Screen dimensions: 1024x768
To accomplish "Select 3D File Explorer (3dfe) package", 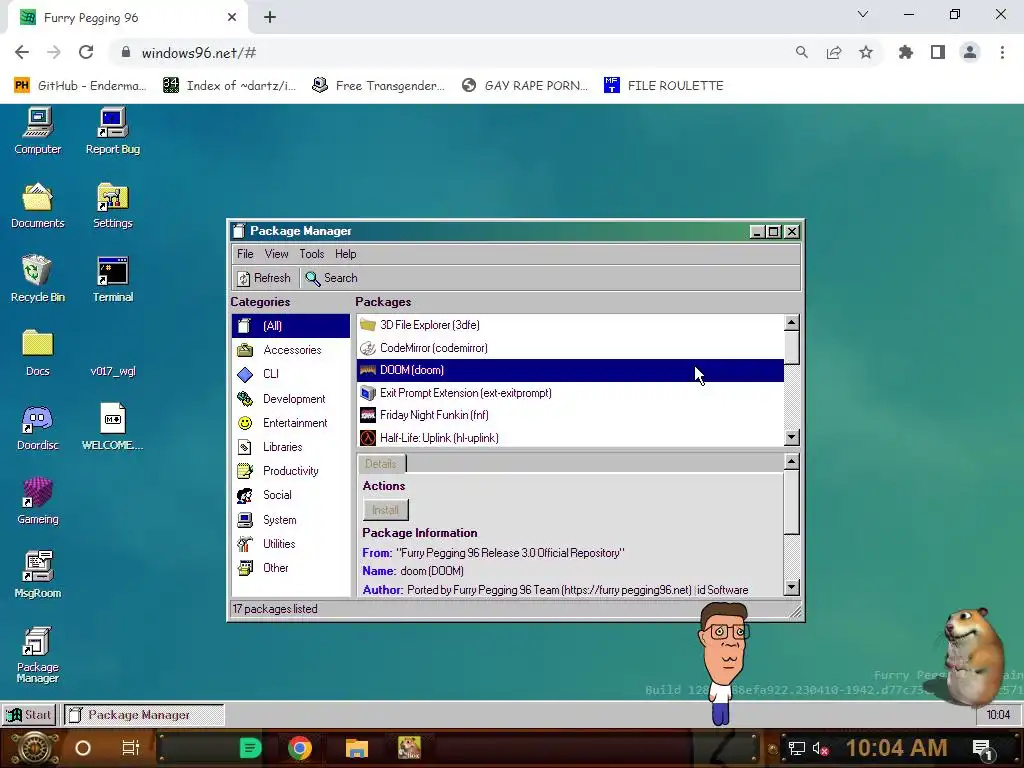I will click(x=570, y=325).
